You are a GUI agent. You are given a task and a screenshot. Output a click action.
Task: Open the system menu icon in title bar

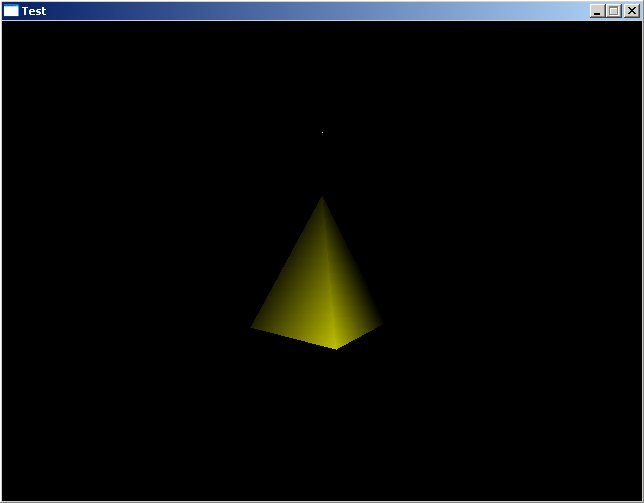11,11
